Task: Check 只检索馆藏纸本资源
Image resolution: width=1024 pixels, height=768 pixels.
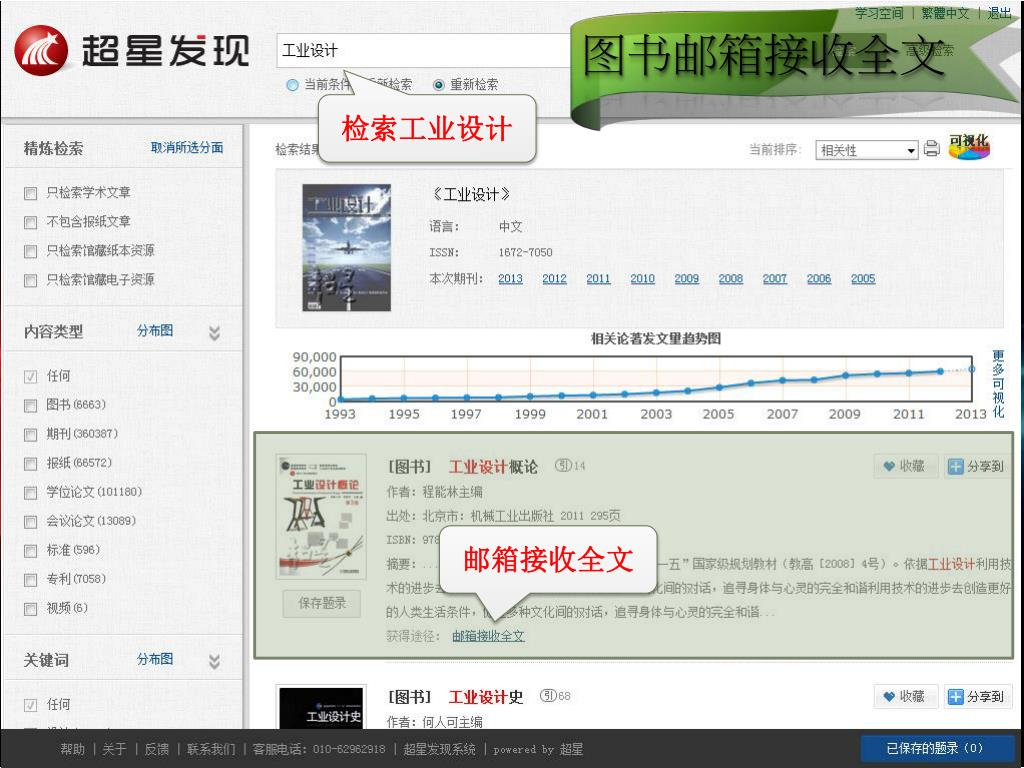Action: tap(30, 251)
